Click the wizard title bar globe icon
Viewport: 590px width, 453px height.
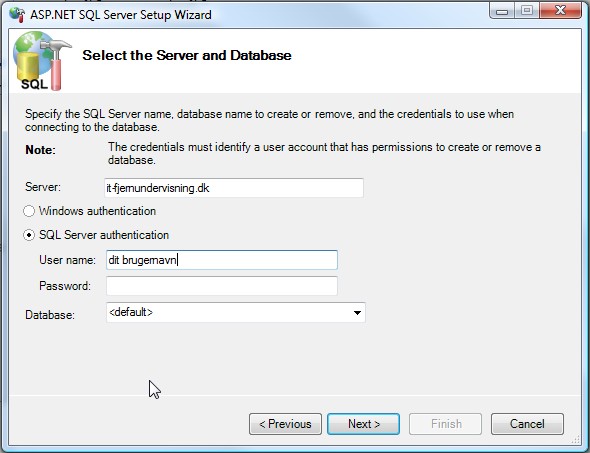coord(17,14)
